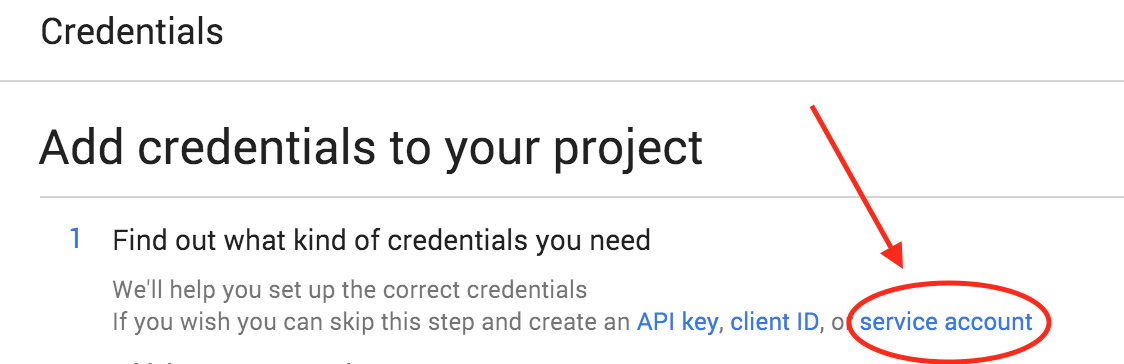Viewport: 1124px width, 364px height.
Task: Click the skip this step sentence
Action: pyautogui.click(x=572, y=322)
